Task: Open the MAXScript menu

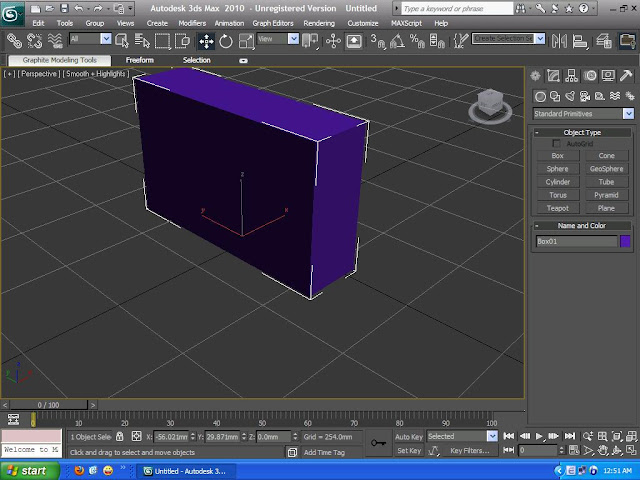Action: tap(406, 23)
